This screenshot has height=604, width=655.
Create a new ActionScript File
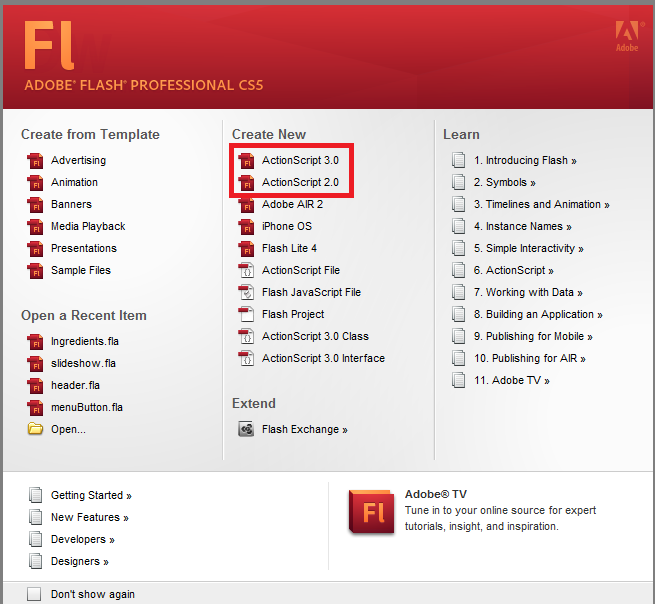(x=301, y=270)
